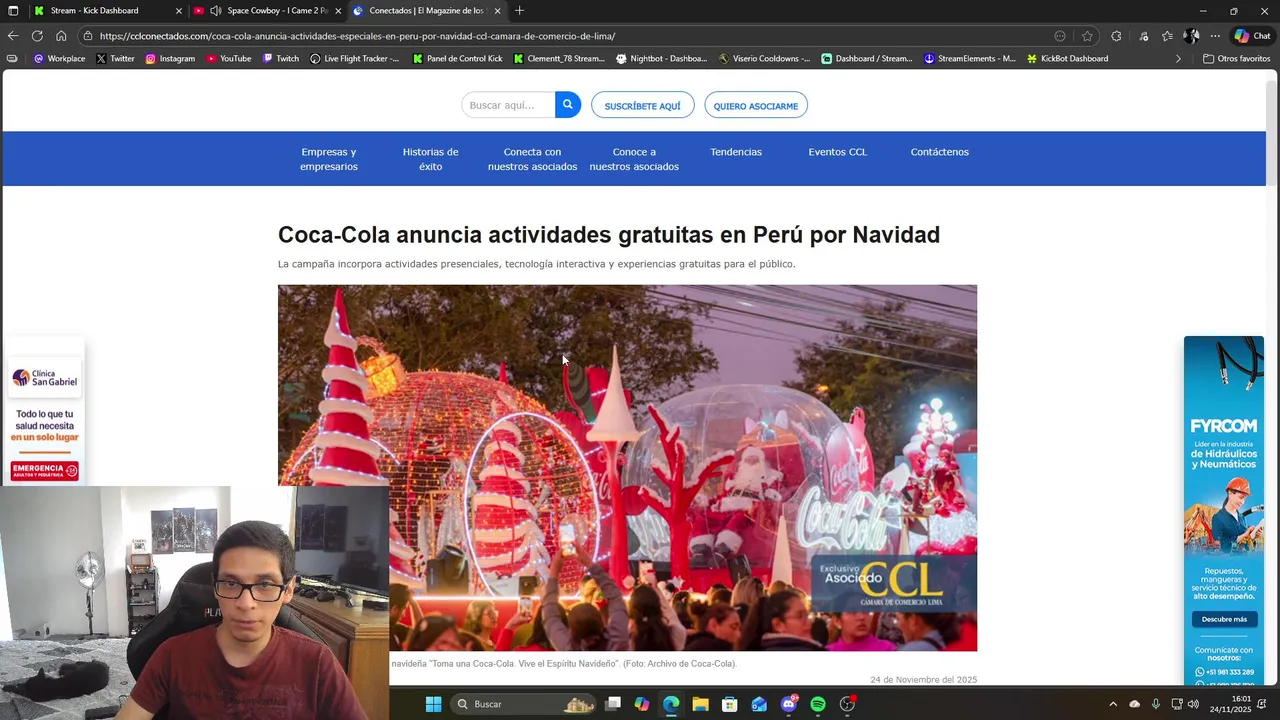Open the browser extensions puzzle icon
1280x720 pixels.
click(1116, 36)
